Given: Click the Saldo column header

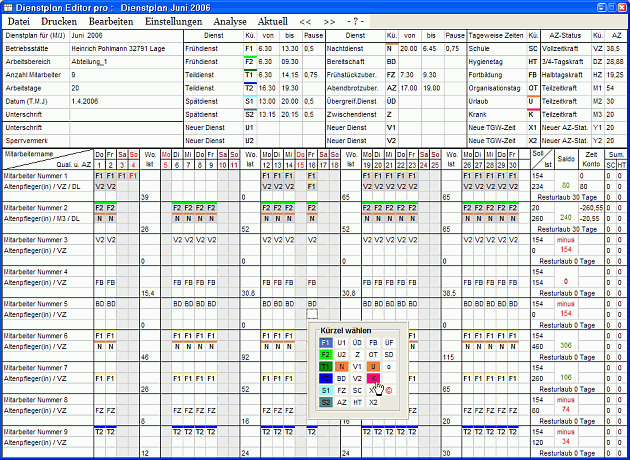Looking at the screenshot, I should point(566,159).
